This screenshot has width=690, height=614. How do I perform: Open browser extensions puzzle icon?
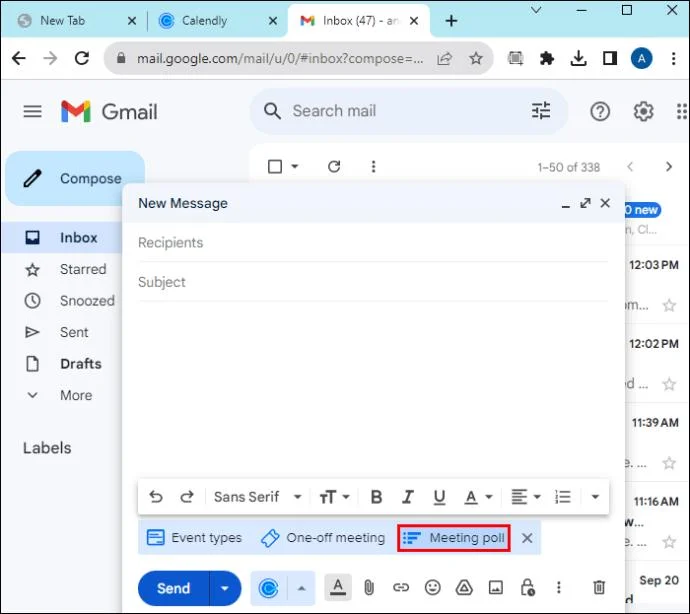pyautogui.click(x=547, y=58)
